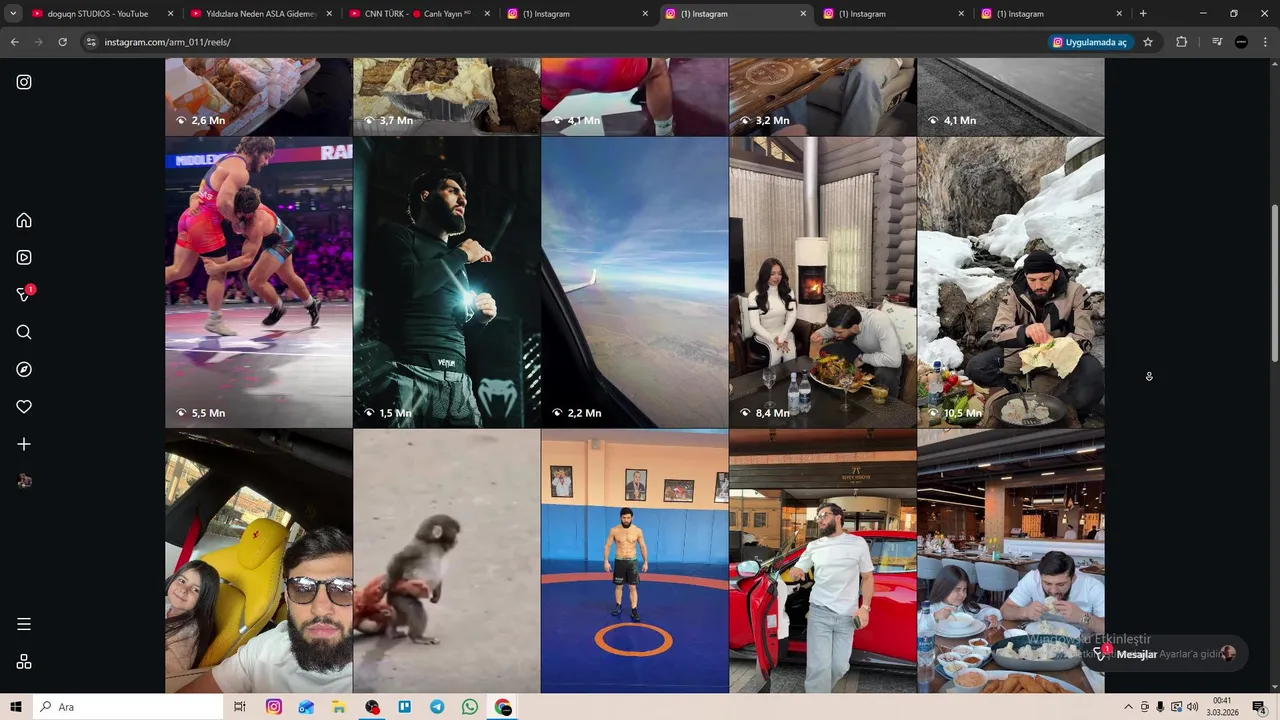Open a new browser tab
This screenshot has height=720, width=1280.
1143,14
